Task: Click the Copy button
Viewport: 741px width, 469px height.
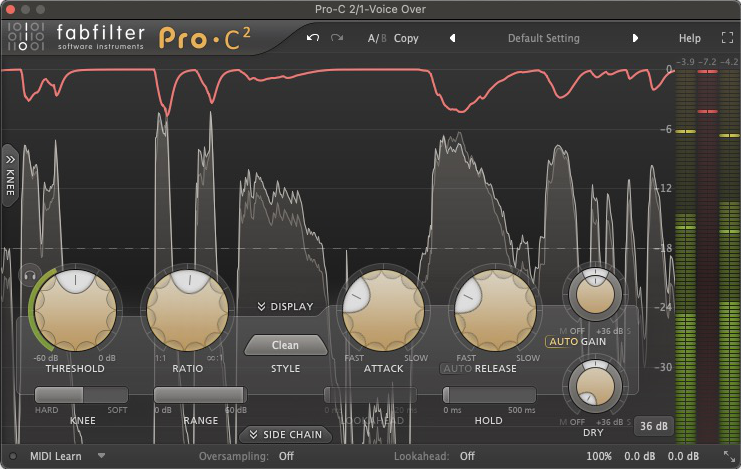Action: coord(406,38)
